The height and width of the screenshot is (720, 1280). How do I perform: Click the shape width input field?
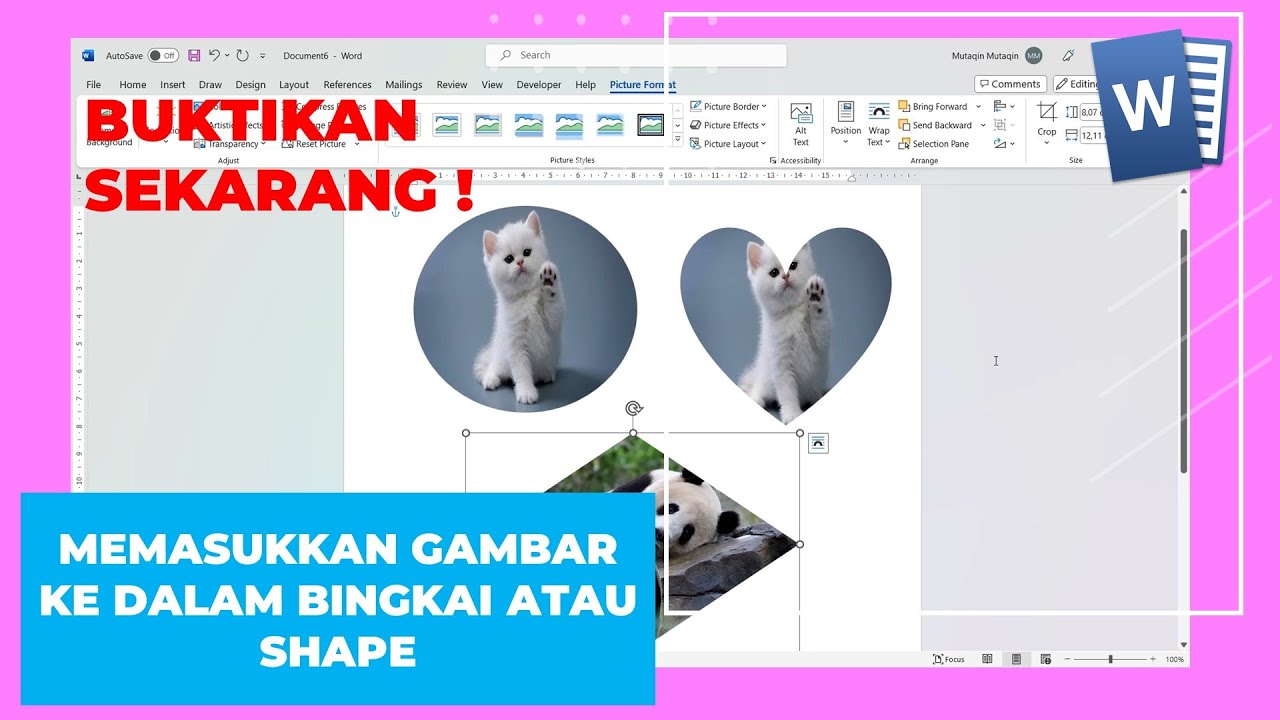click(1091, 135)
